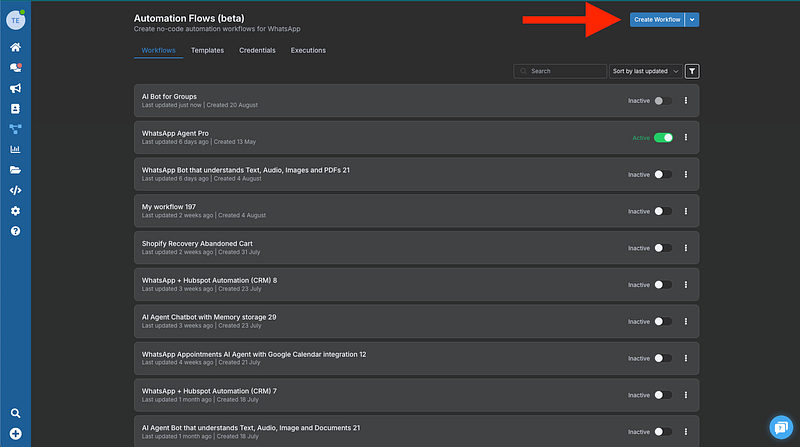Expand the Sort by last updated dropdown

645,71
